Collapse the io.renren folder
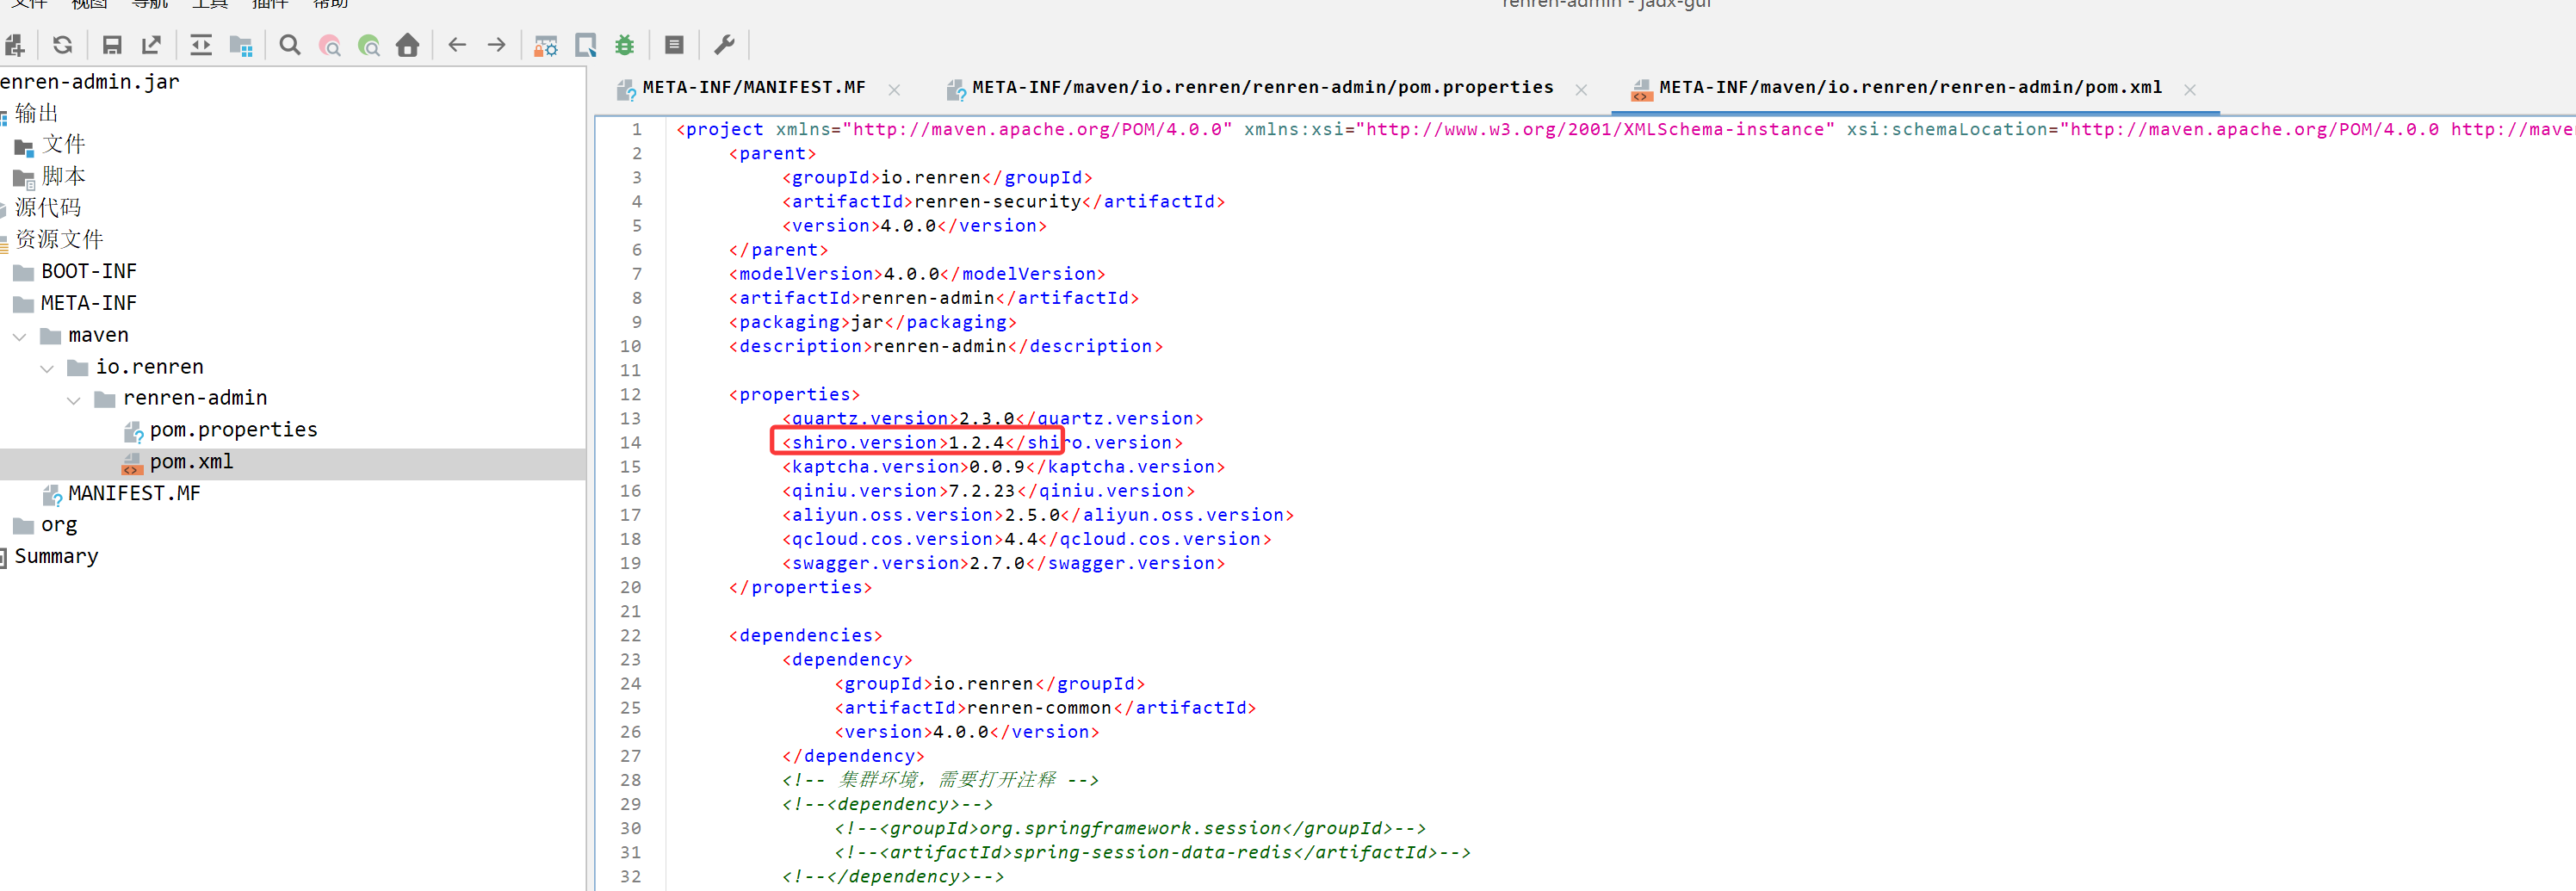Screen dimensions: 2576x891 (x=47, y=369)
